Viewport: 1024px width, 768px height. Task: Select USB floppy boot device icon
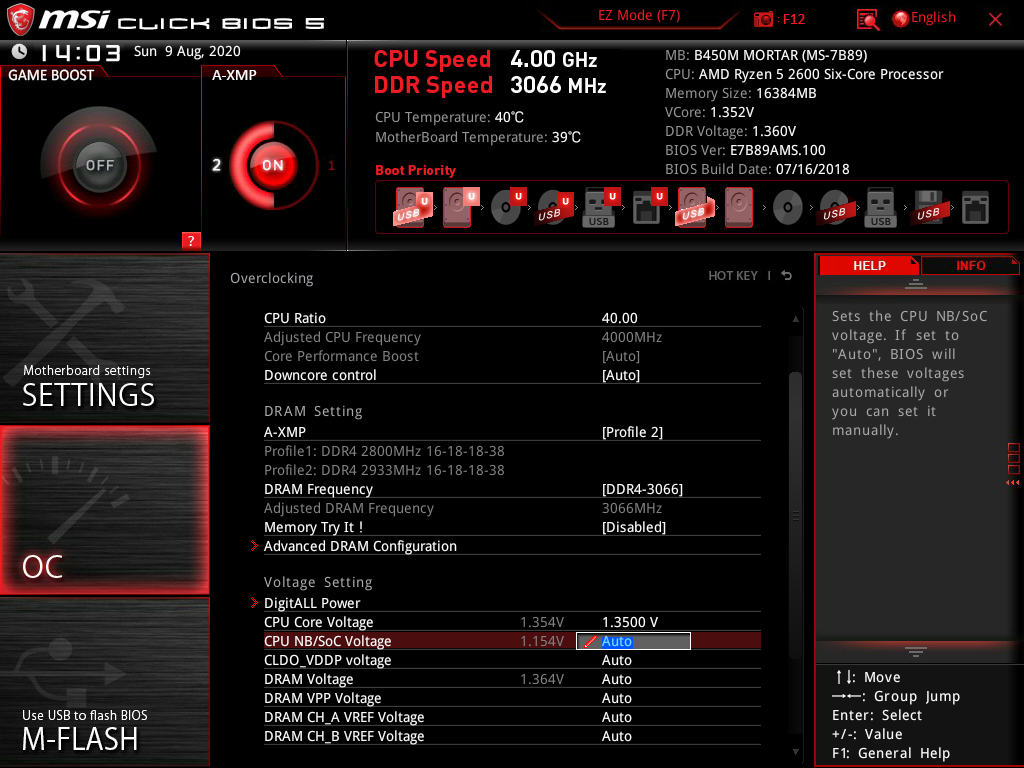point(928,207)
